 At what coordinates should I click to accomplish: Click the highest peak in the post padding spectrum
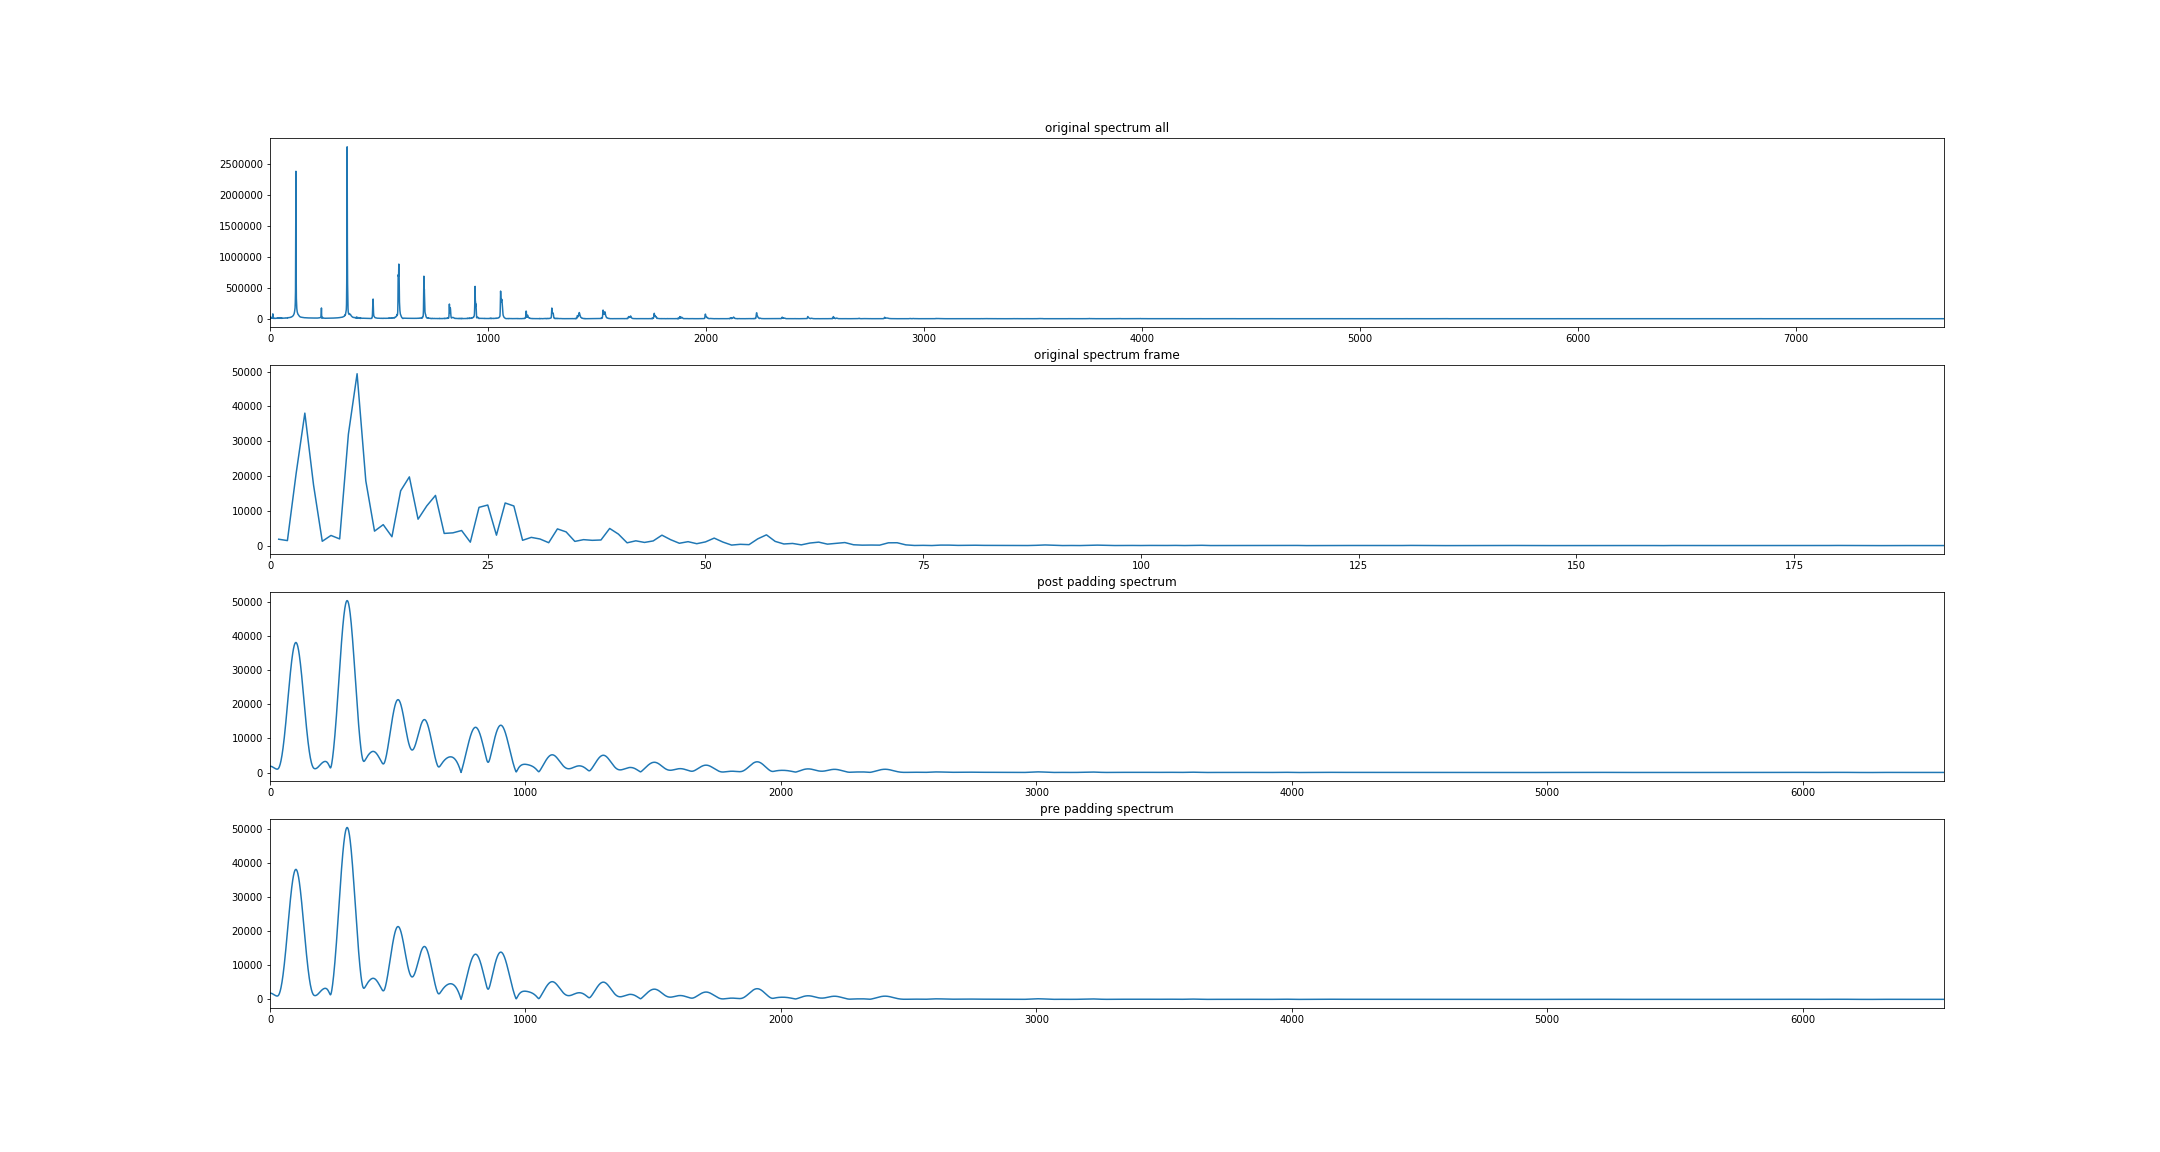click(x=347, y=602)
